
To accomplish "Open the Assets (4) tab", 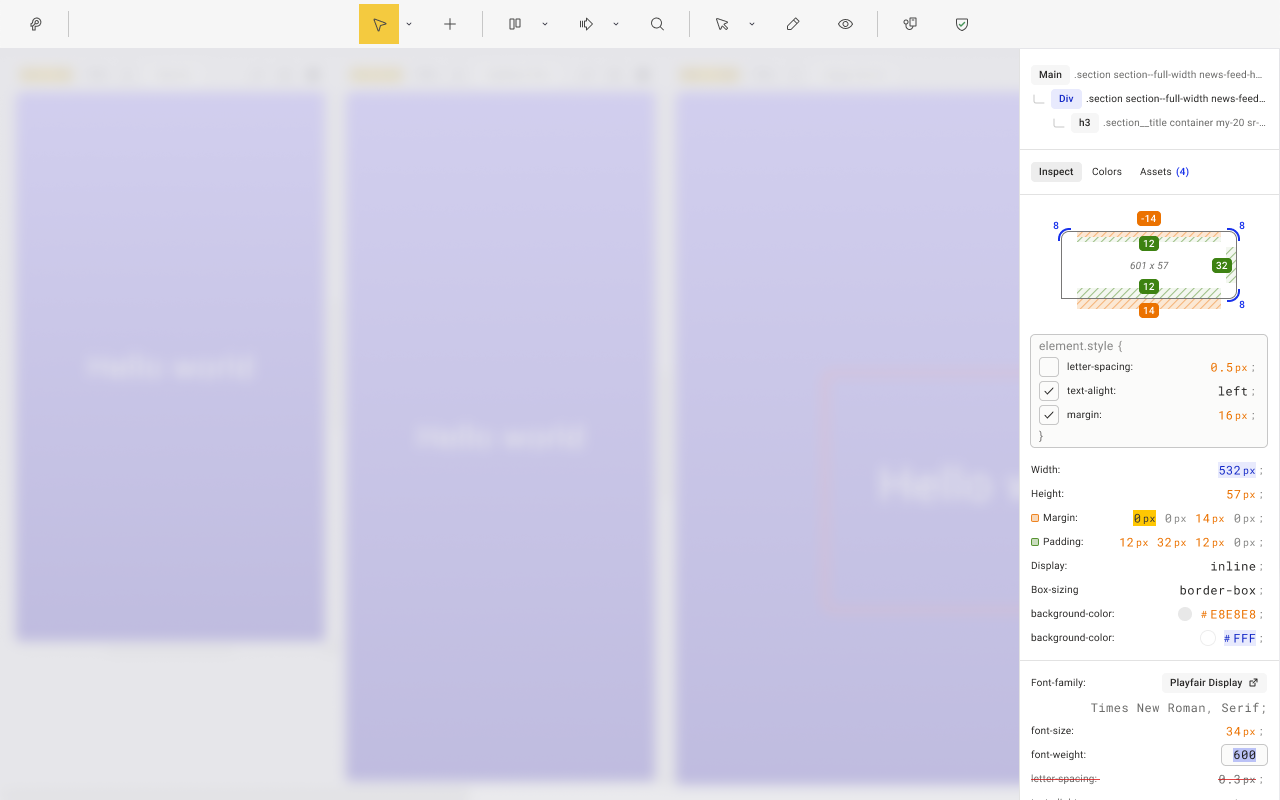I will tap(1164, 172).
